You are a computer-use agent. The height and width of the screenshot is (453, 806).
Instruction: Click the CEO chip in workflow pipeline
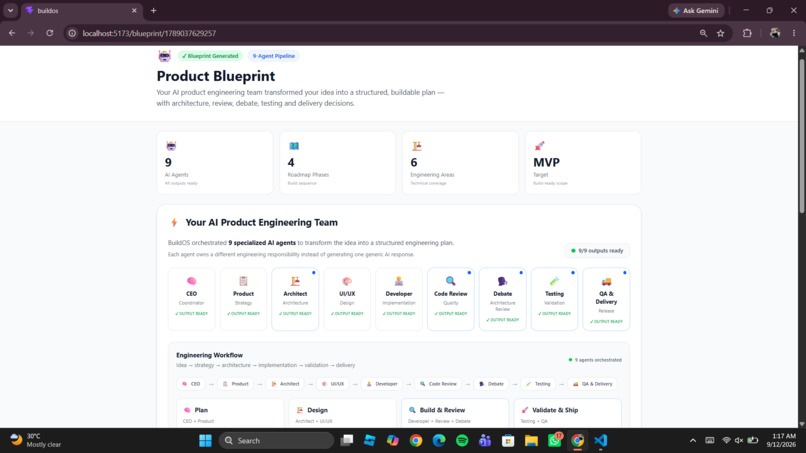point(191,384)
